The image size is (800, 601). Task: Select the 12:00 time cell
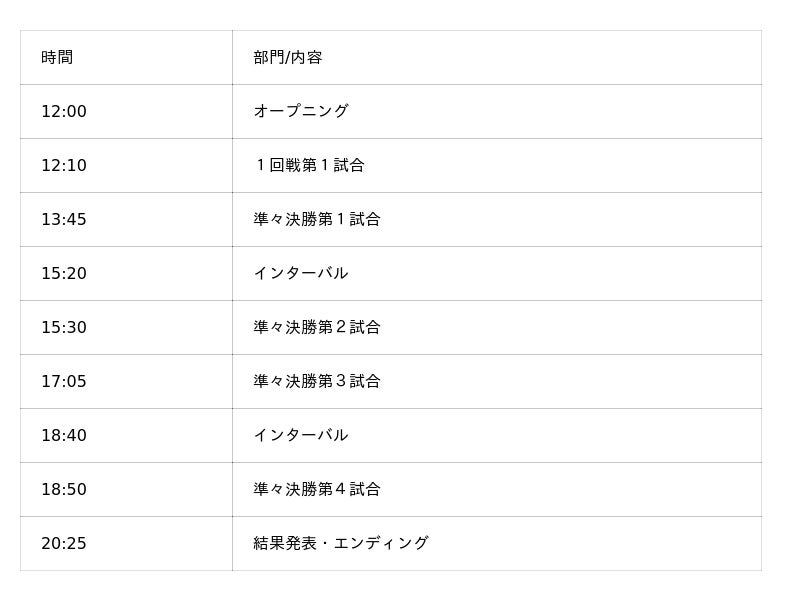(64, 112)
